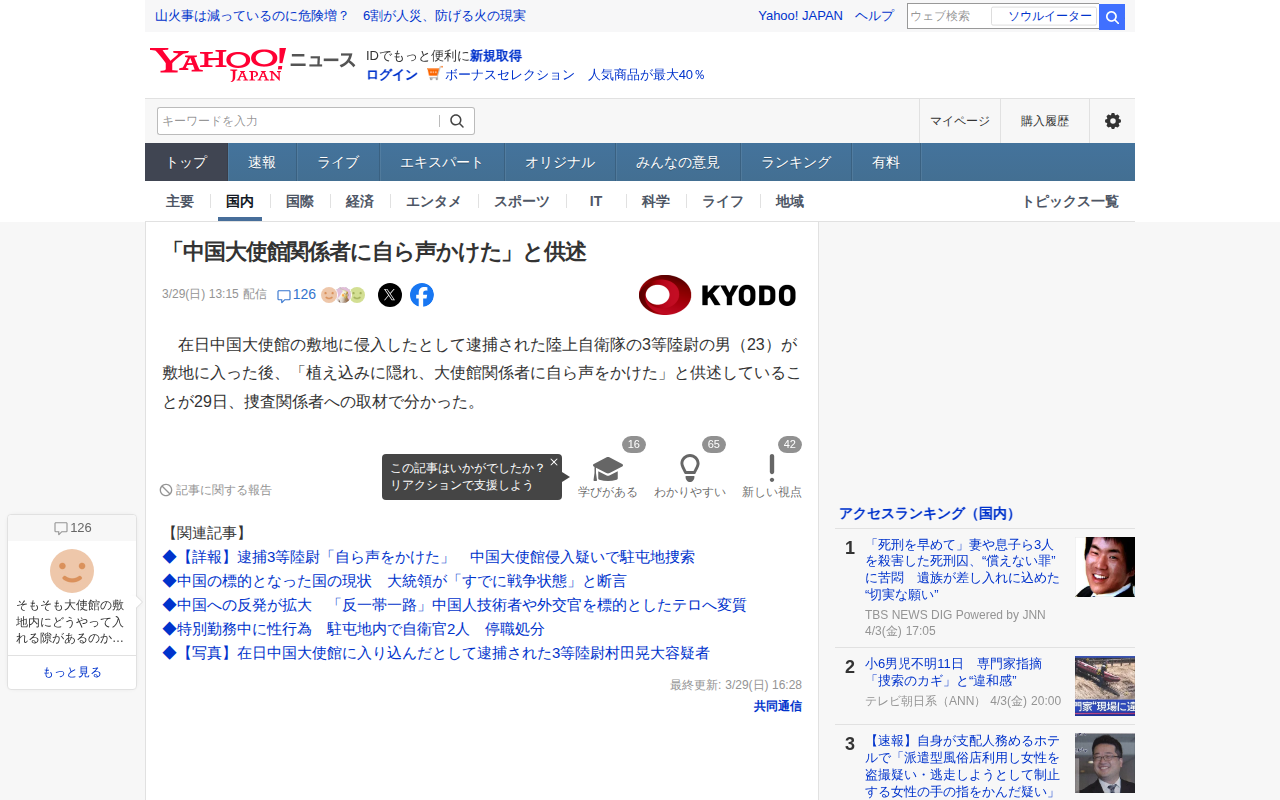Click the ログイン link

pyautogui.click(x=392, y=74)
